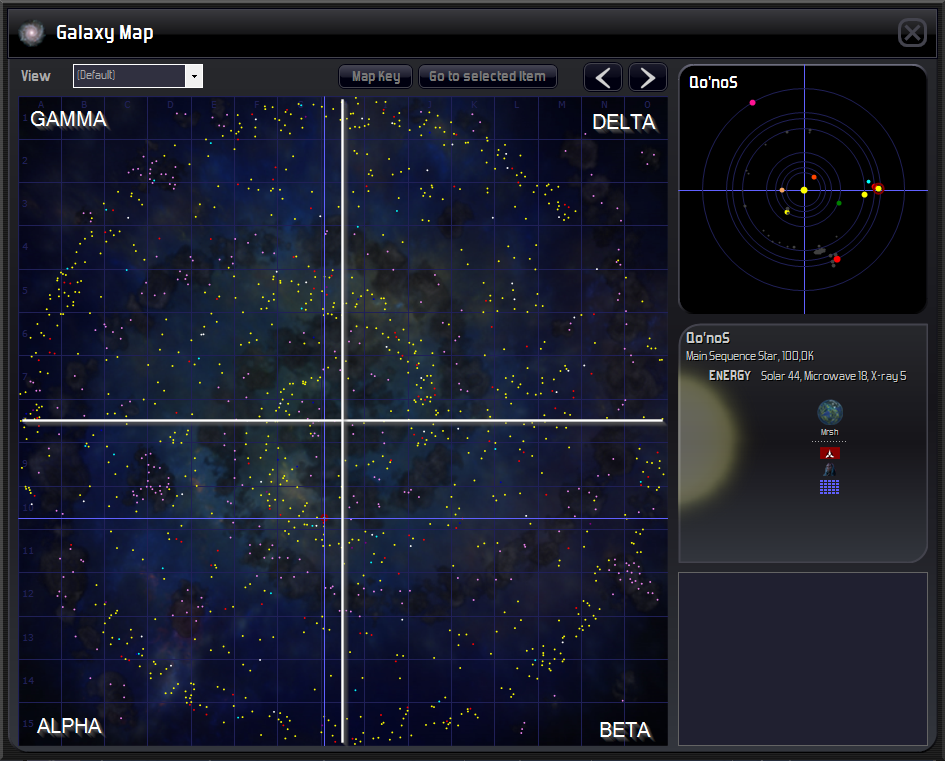Click the Klingon portrait icon under the emblem
Screen dimensions: 945x761
[x=829, y=469]
